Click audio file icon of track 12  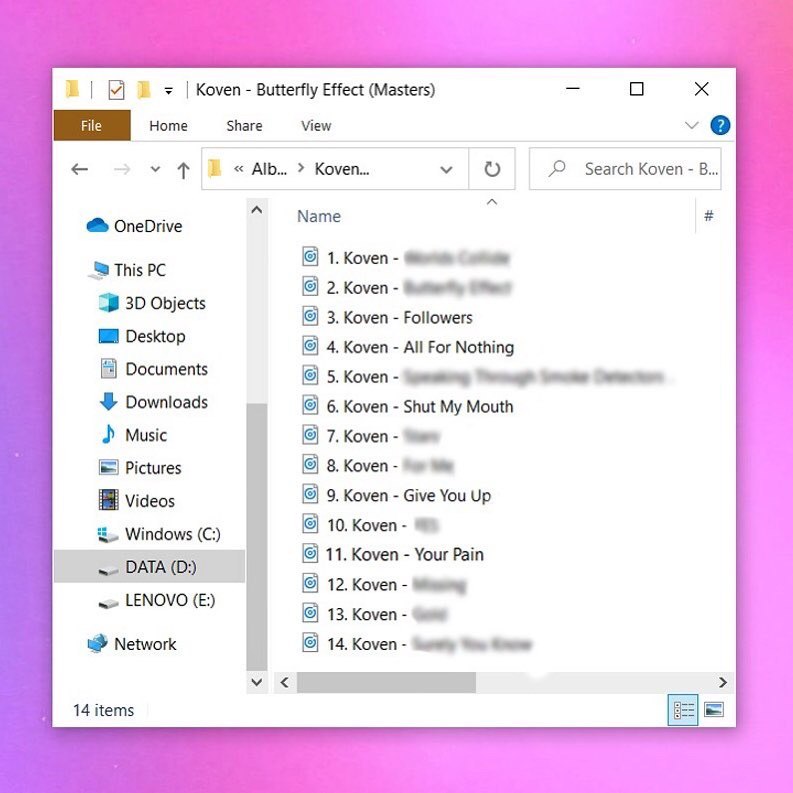point(310,583)
